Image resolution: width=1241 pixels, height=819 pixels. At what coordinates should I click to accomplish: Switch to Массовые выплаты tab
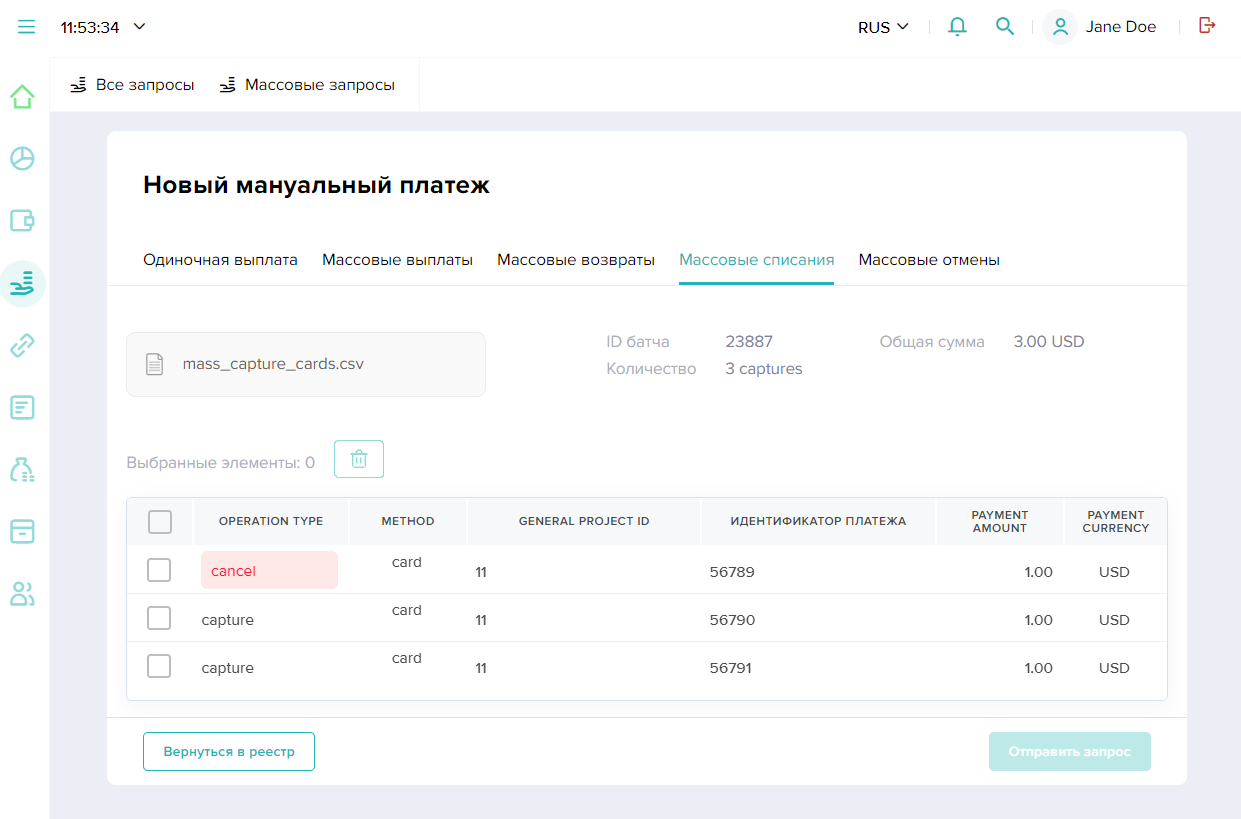397,260
